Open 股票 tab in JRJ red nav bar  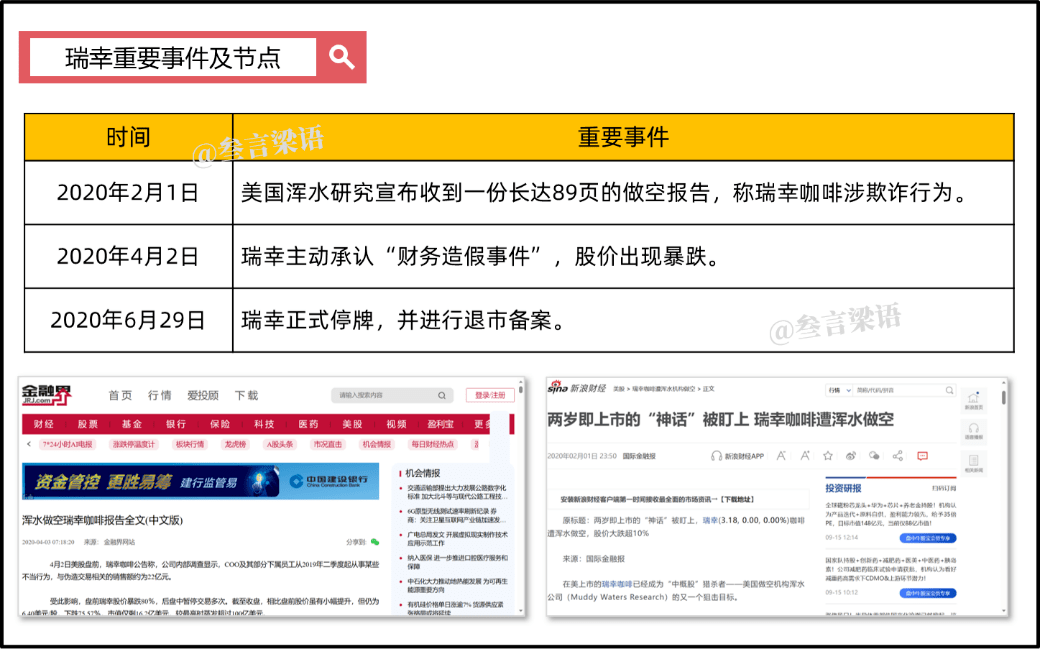point(88,424)
